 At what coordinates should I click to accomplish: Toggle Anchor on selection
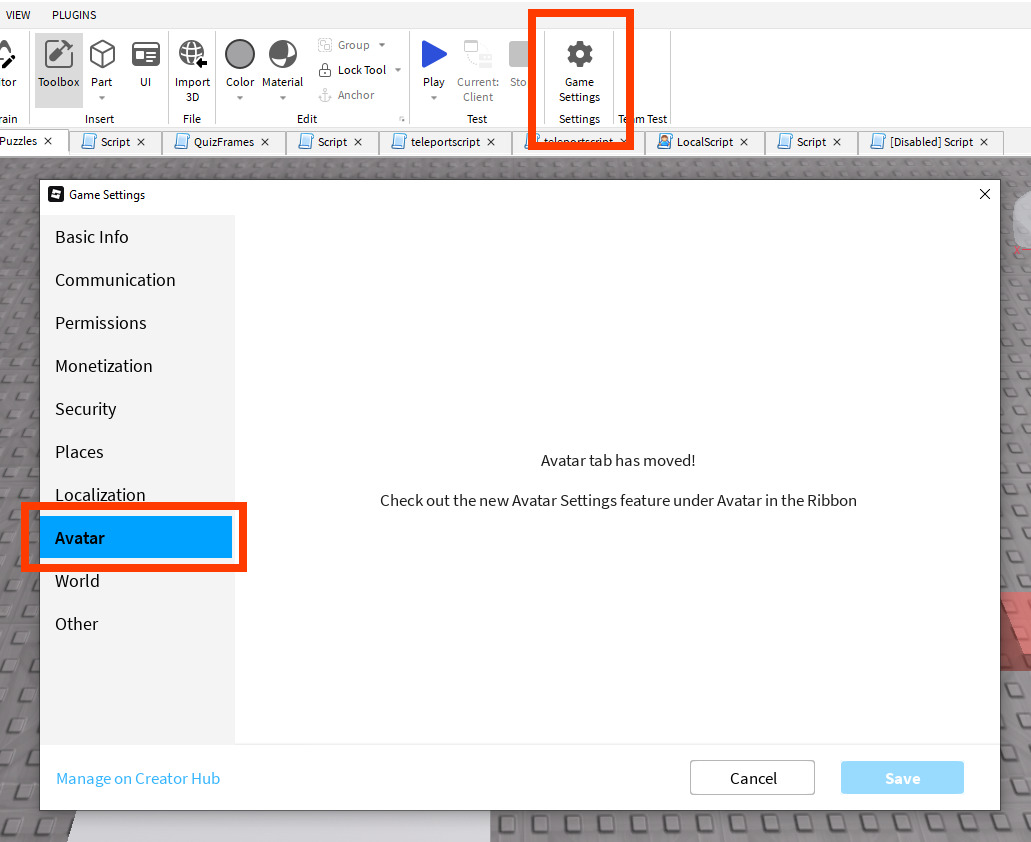tap(347, 95)
